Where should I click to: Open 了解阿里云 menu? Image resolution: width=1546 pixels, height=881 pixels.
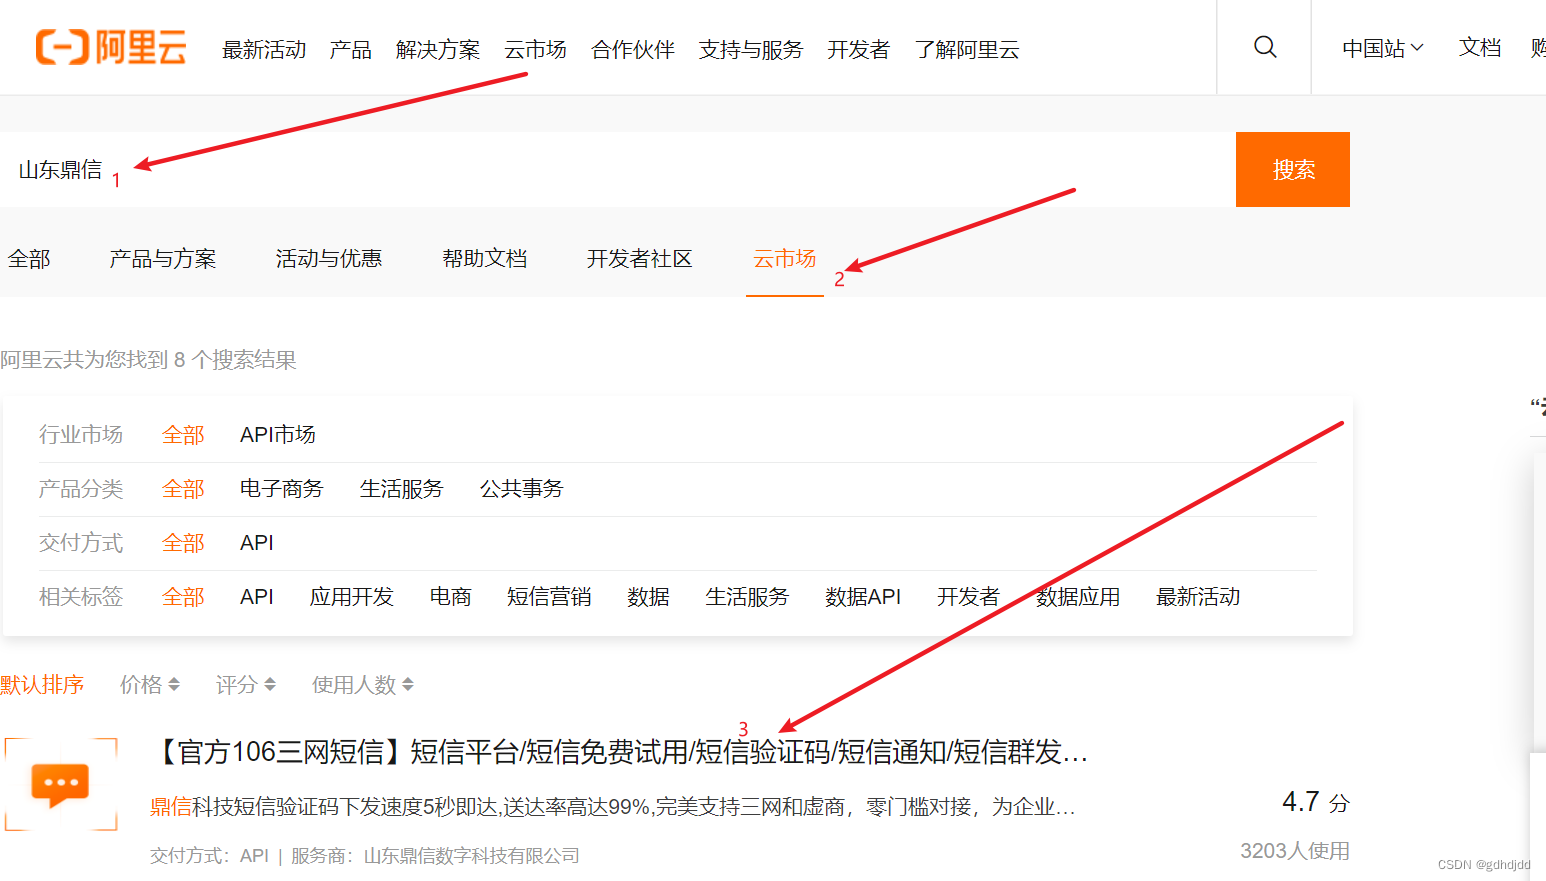(x=967, y=49)
